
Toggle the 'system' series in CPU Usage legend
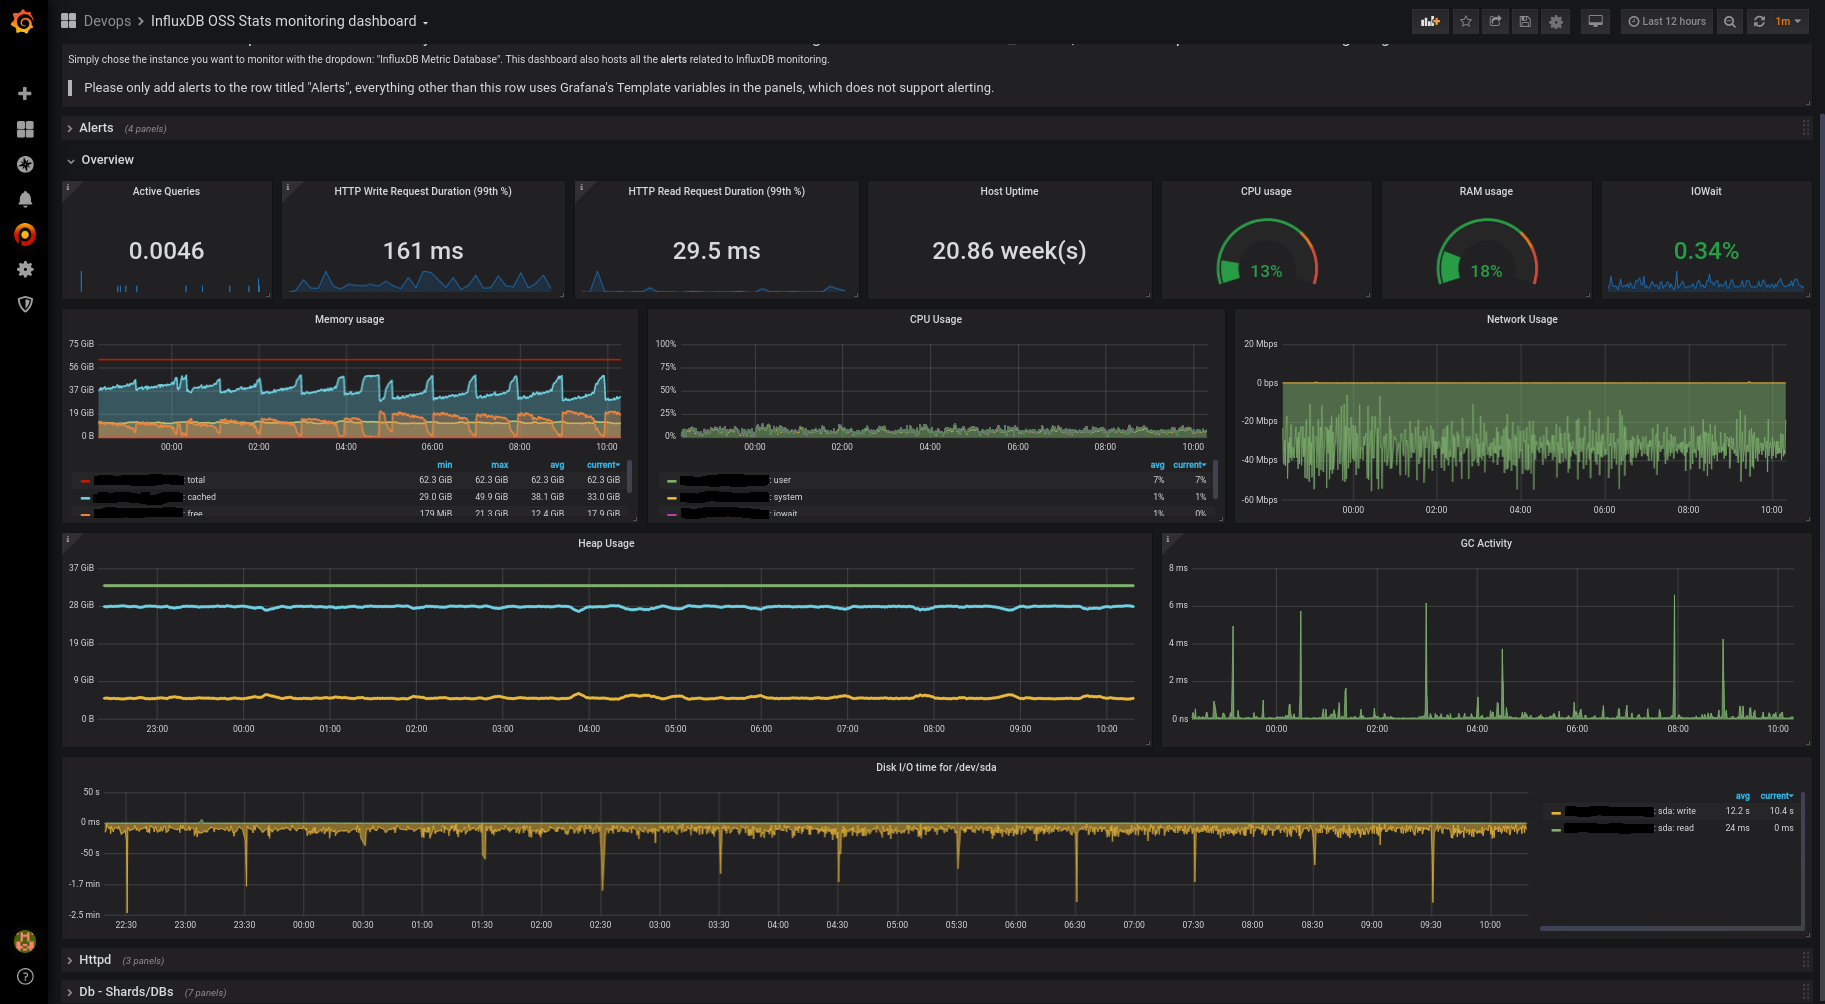pyautogui.click(x=787, y=497)
